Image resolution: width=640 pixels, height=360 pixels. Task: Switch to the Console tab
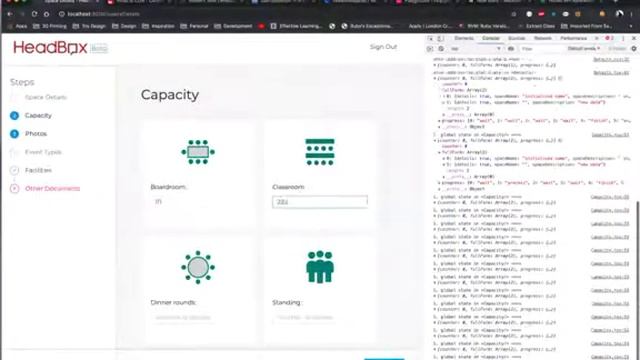click(491, 38)
